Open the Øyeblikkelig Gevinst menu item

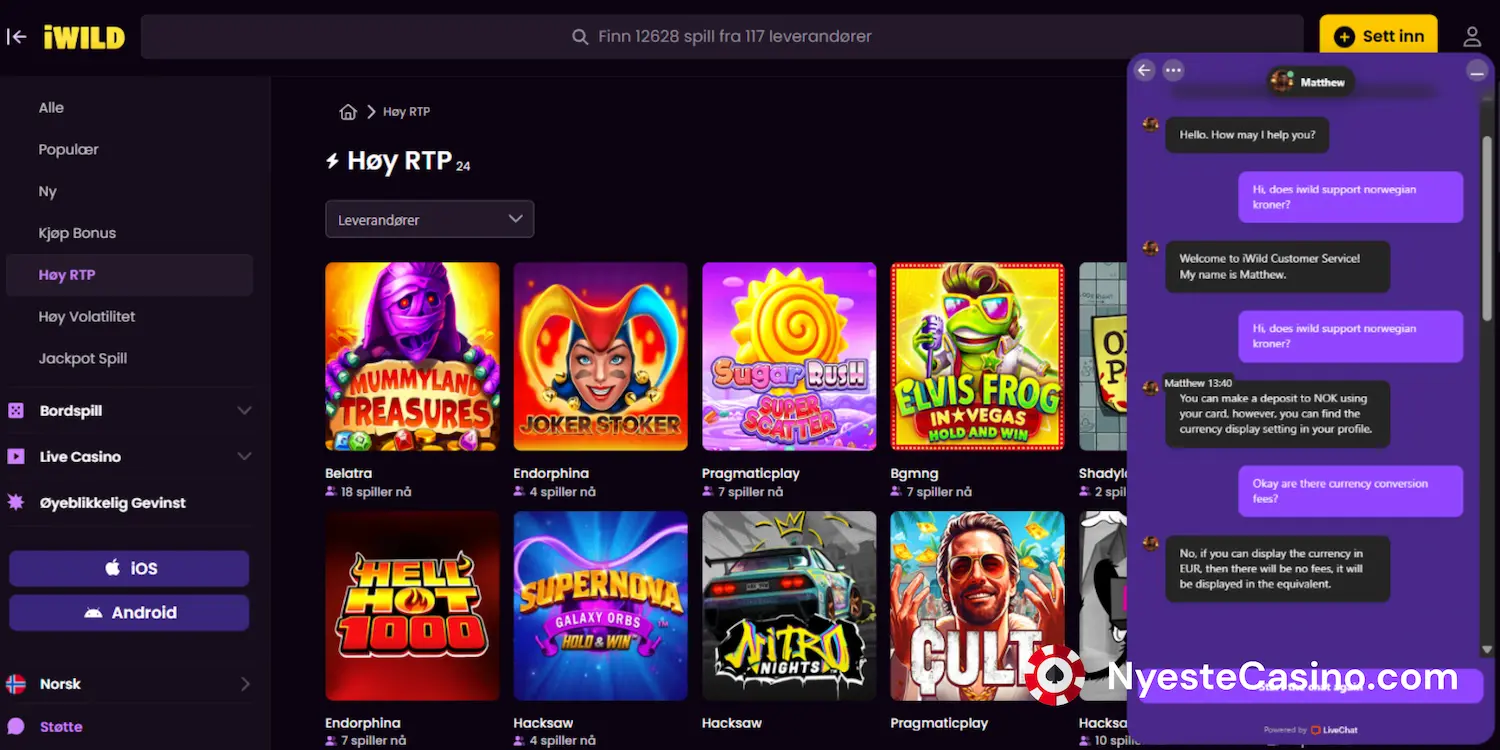point(113,503)
